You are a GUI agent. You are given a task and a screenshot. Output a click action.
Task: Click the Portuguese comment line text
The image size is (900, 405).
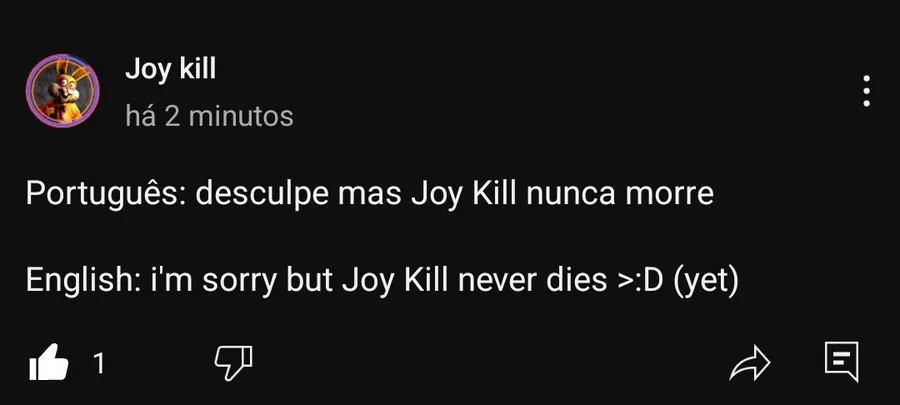point(370,194)
